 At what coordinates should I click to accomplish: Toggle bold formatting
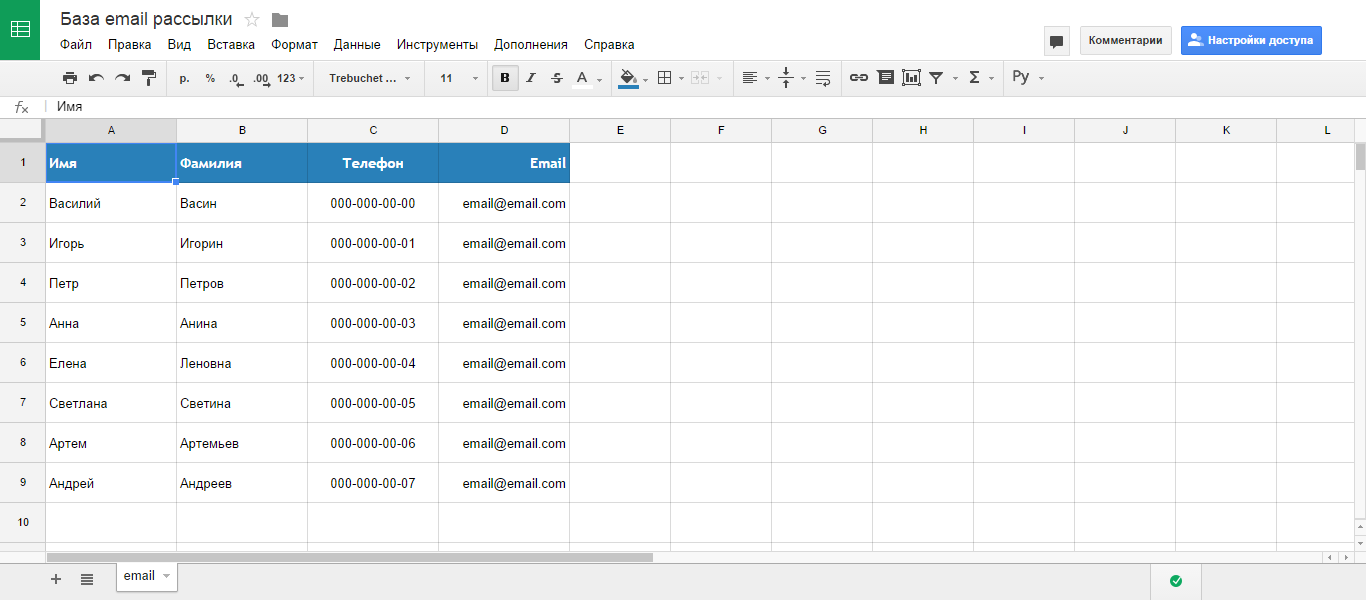pos(505,77)
